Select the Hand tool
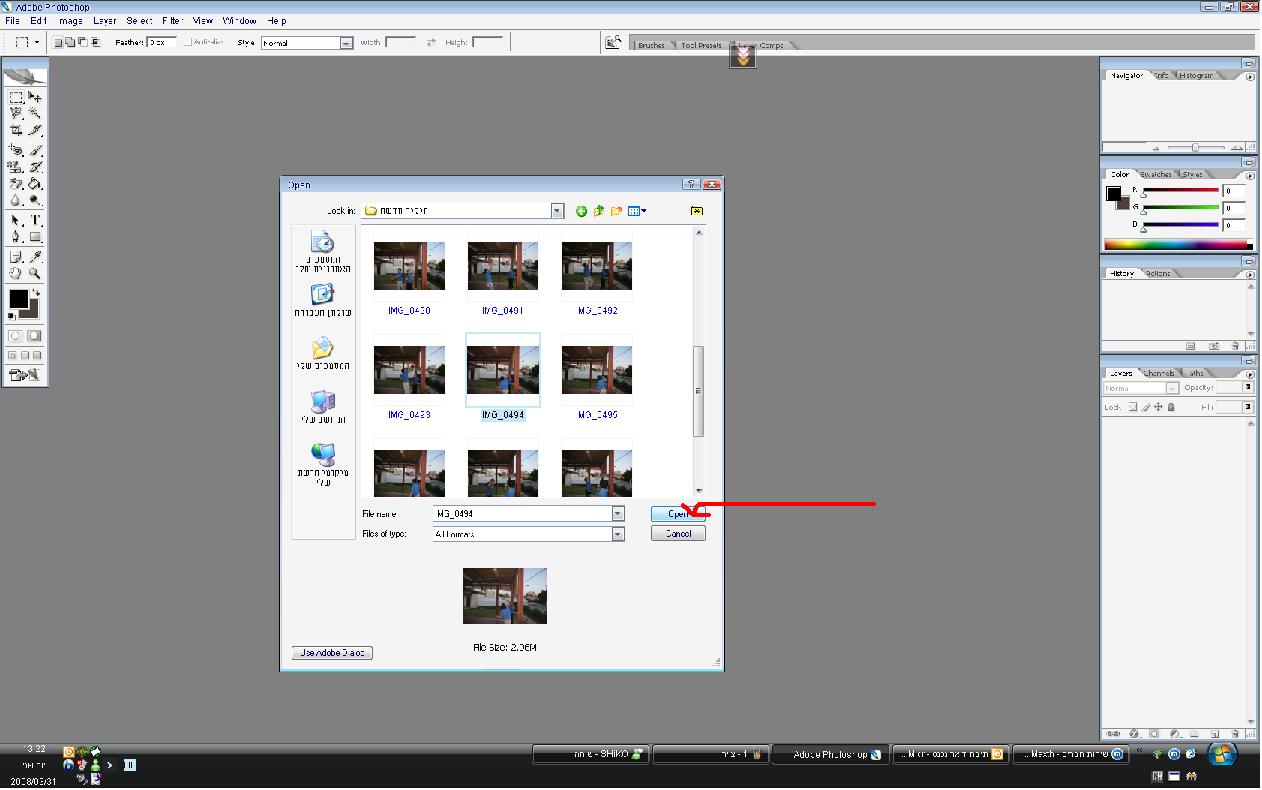 coord(17,273)
